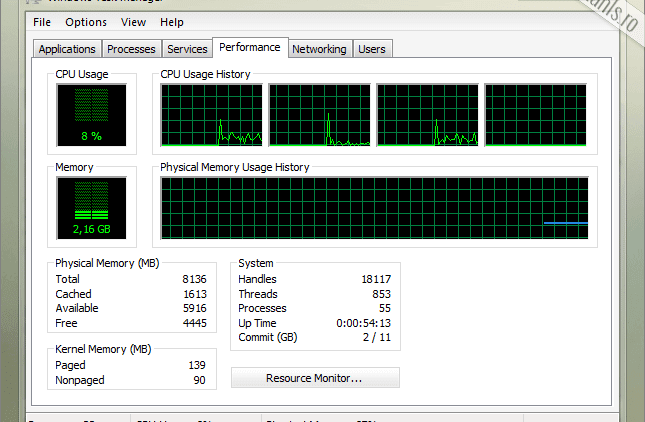Click the second CPU Usage History graph

[x=320, y=115]
